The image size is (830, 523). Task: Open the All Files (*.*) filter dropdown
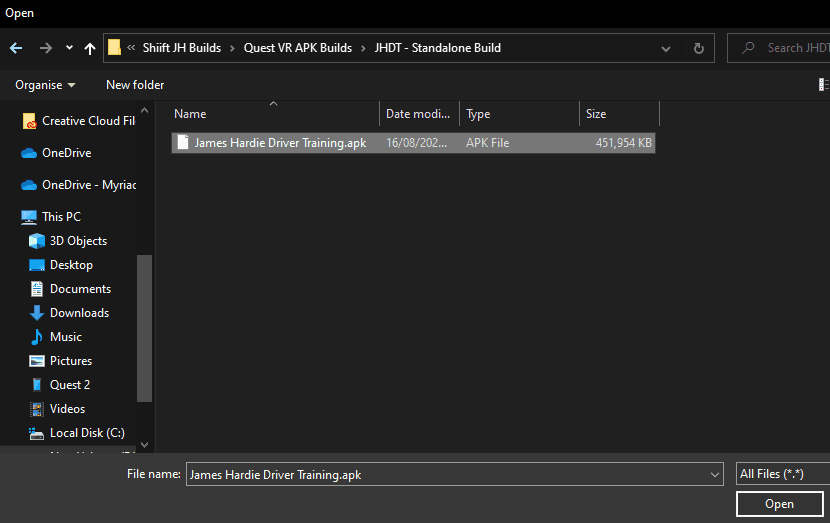point(783,474)
